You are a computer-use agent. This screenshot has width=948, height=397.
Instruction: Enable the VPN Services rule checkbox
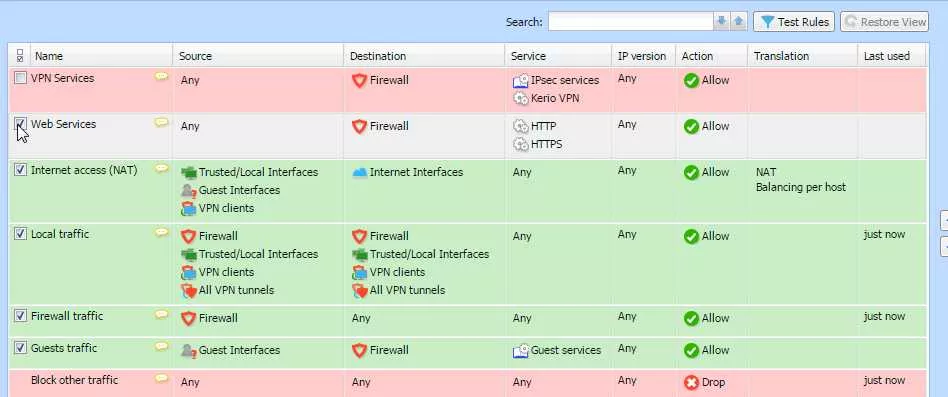pyautogui.click(x=21, y=77)
